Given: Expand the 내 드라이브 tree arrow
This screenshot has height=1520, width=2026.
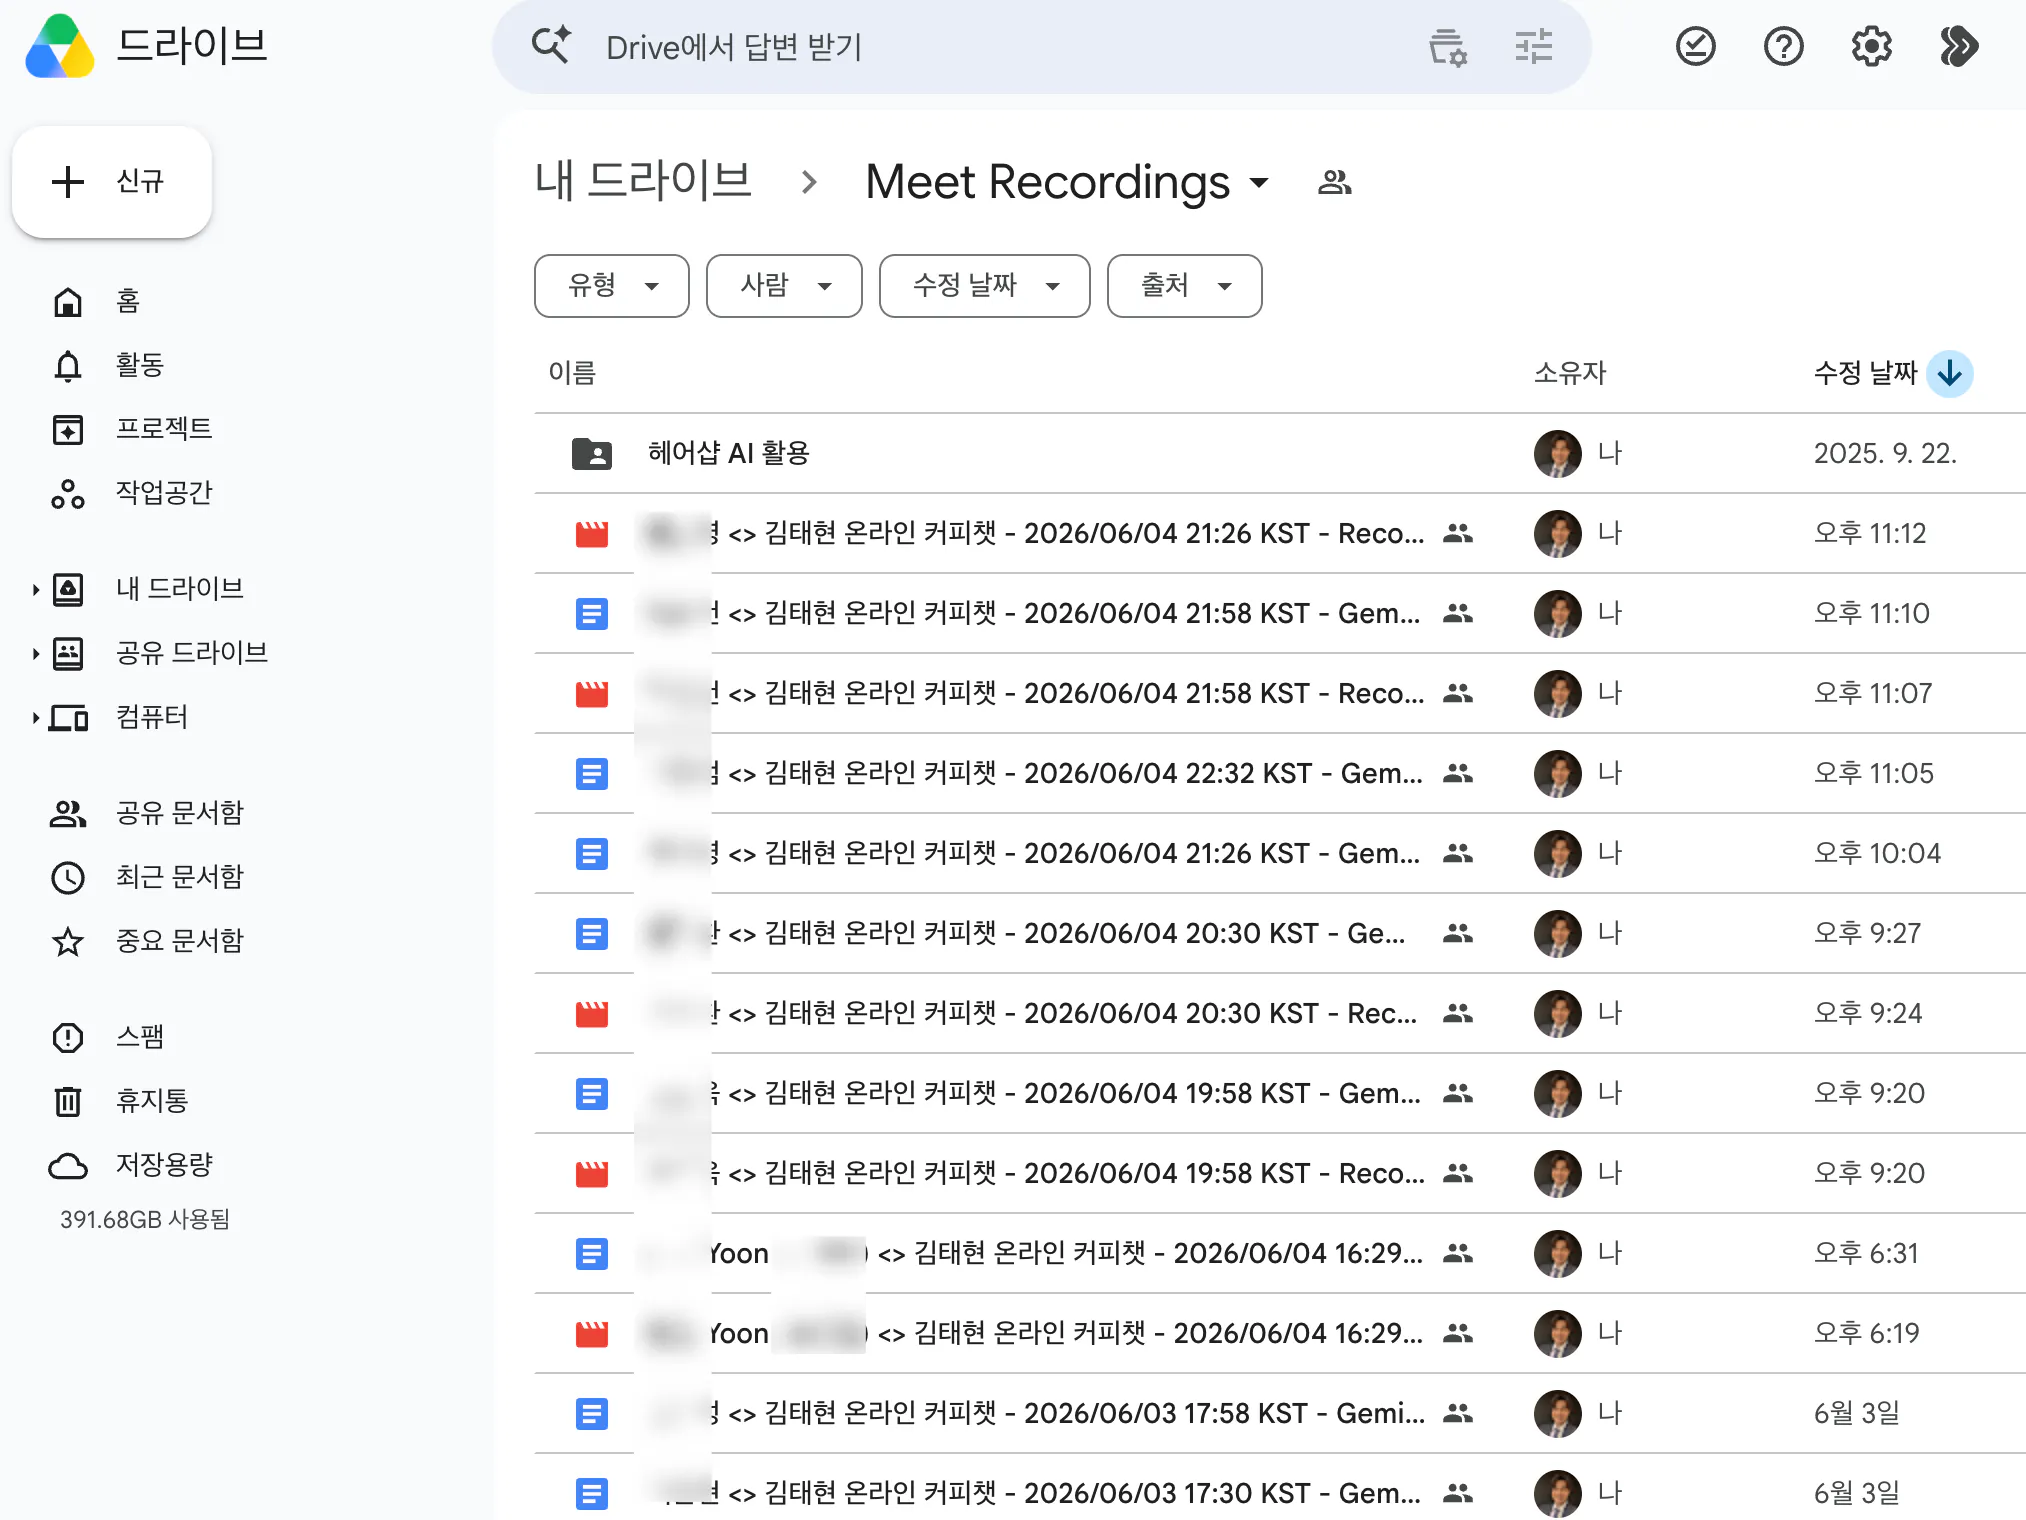Looking at the screenshot, I should pyautogui.click(x=35, y=589).
